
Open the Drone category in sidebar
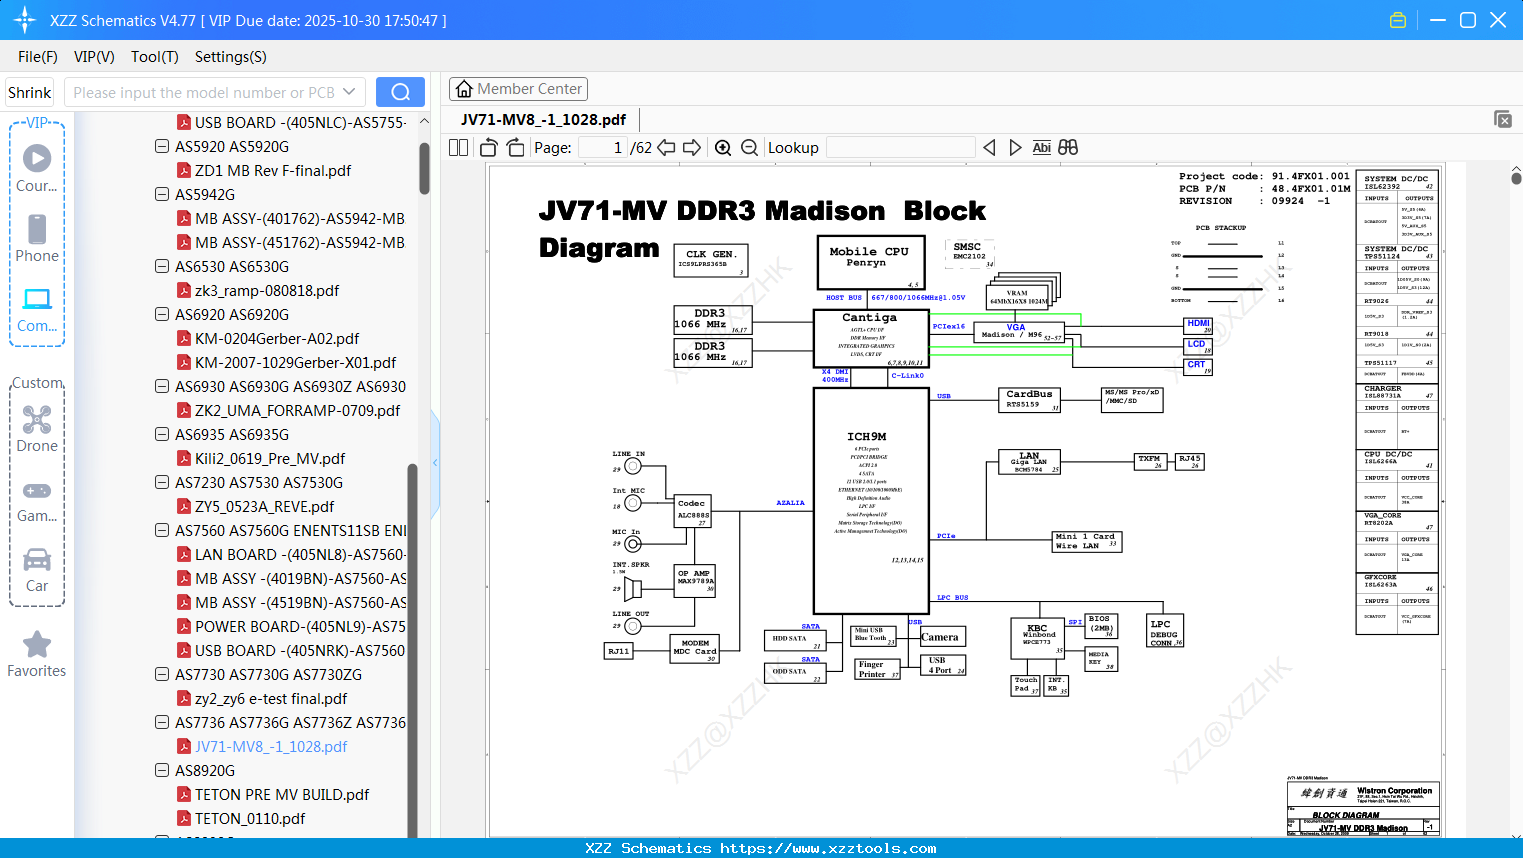(x=37, y=428)
